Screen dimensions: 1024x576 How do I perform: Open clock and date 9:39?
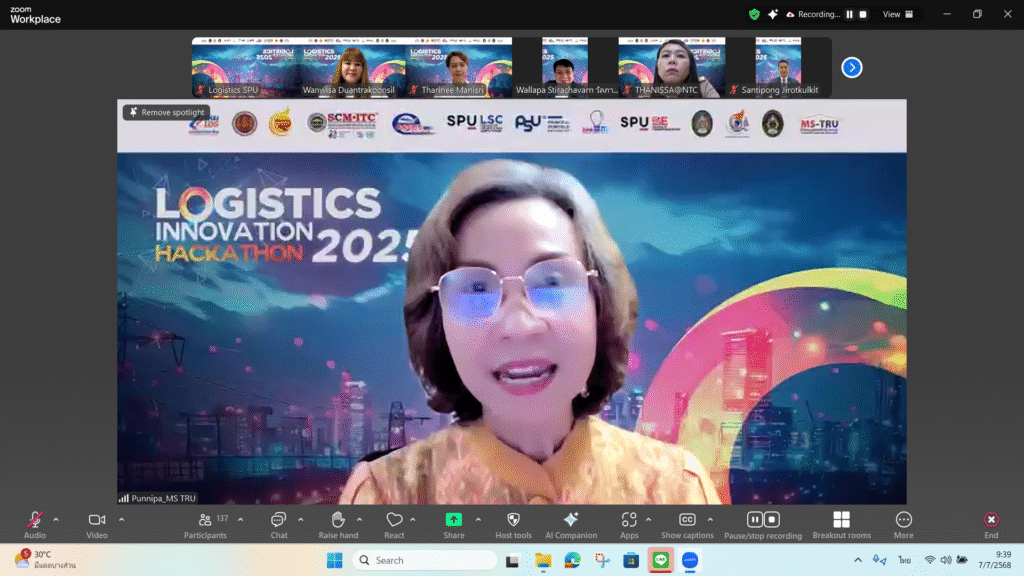tap(994, 560)
